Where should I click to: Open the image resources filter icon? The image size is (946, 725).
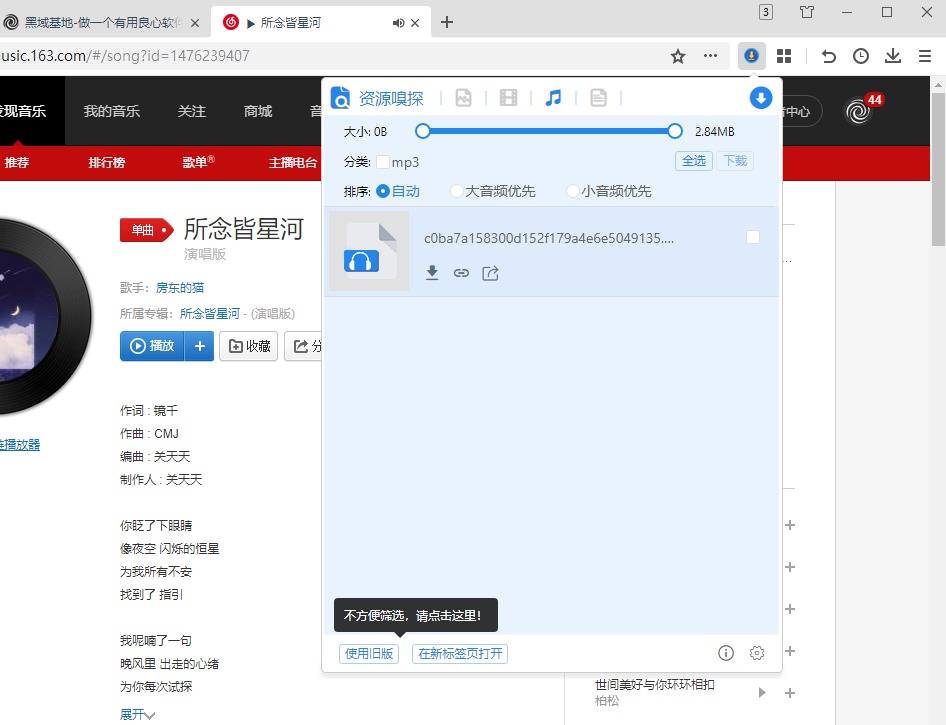463,98
